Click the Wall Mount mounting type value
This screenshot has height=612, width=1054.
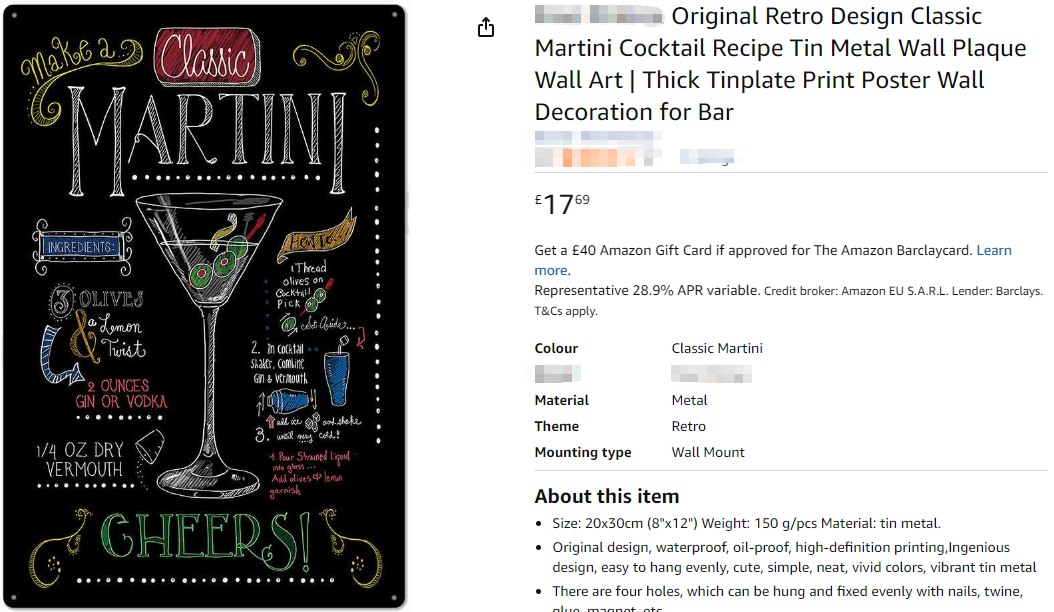pos(708,452)
